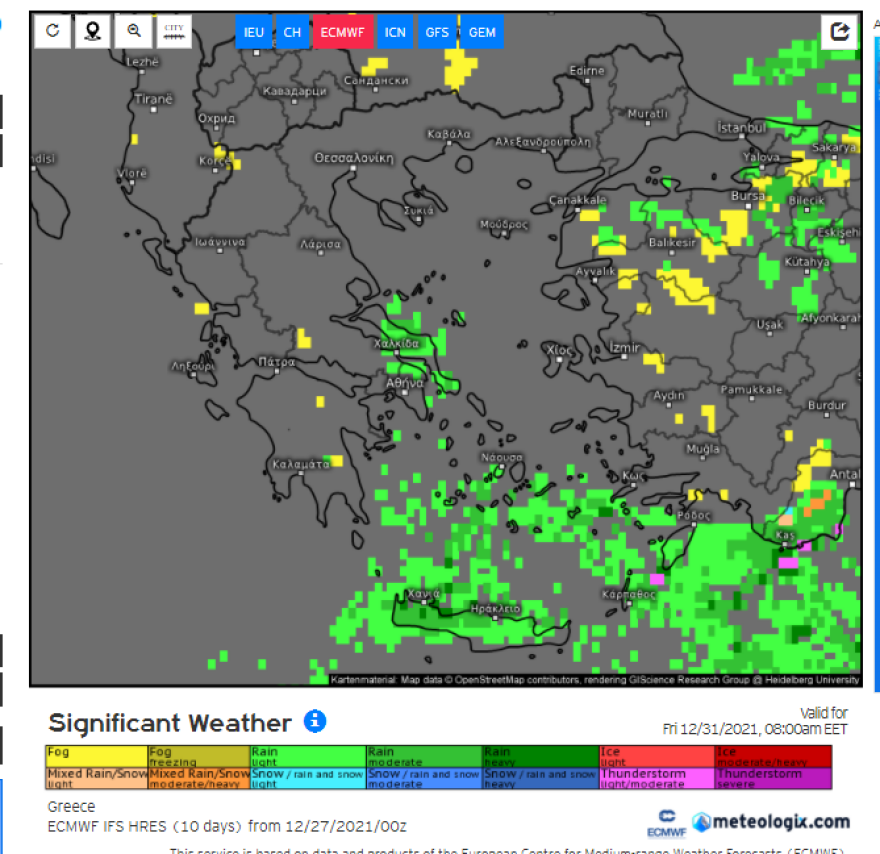Select the ECMWF model tab
The image size is (880, 854).
pyautogui.click(x=344, y=32)
